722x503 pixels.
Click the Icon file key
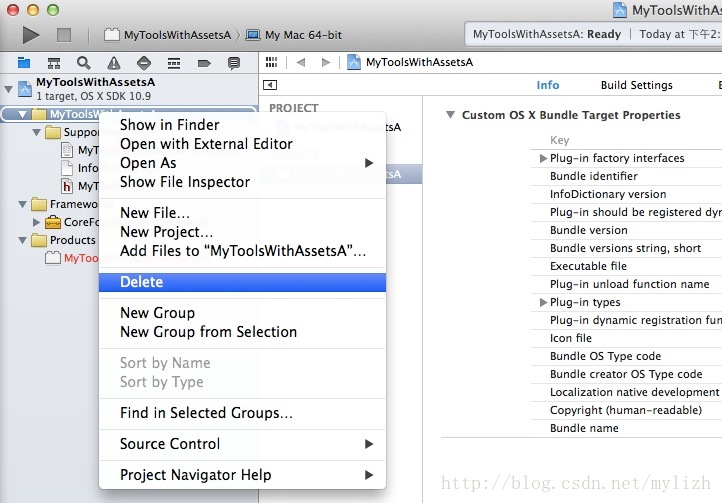pos(571,338)
